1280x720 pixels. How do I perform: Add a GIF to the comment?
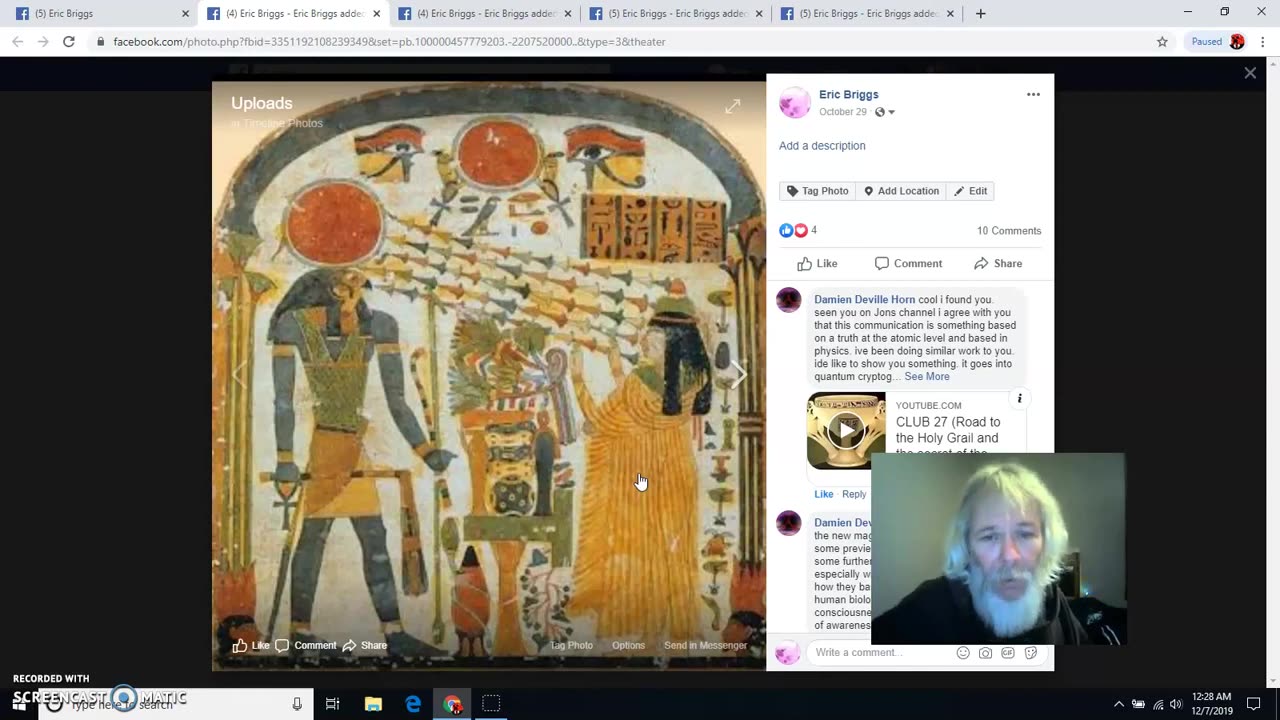click(1008, 653)
